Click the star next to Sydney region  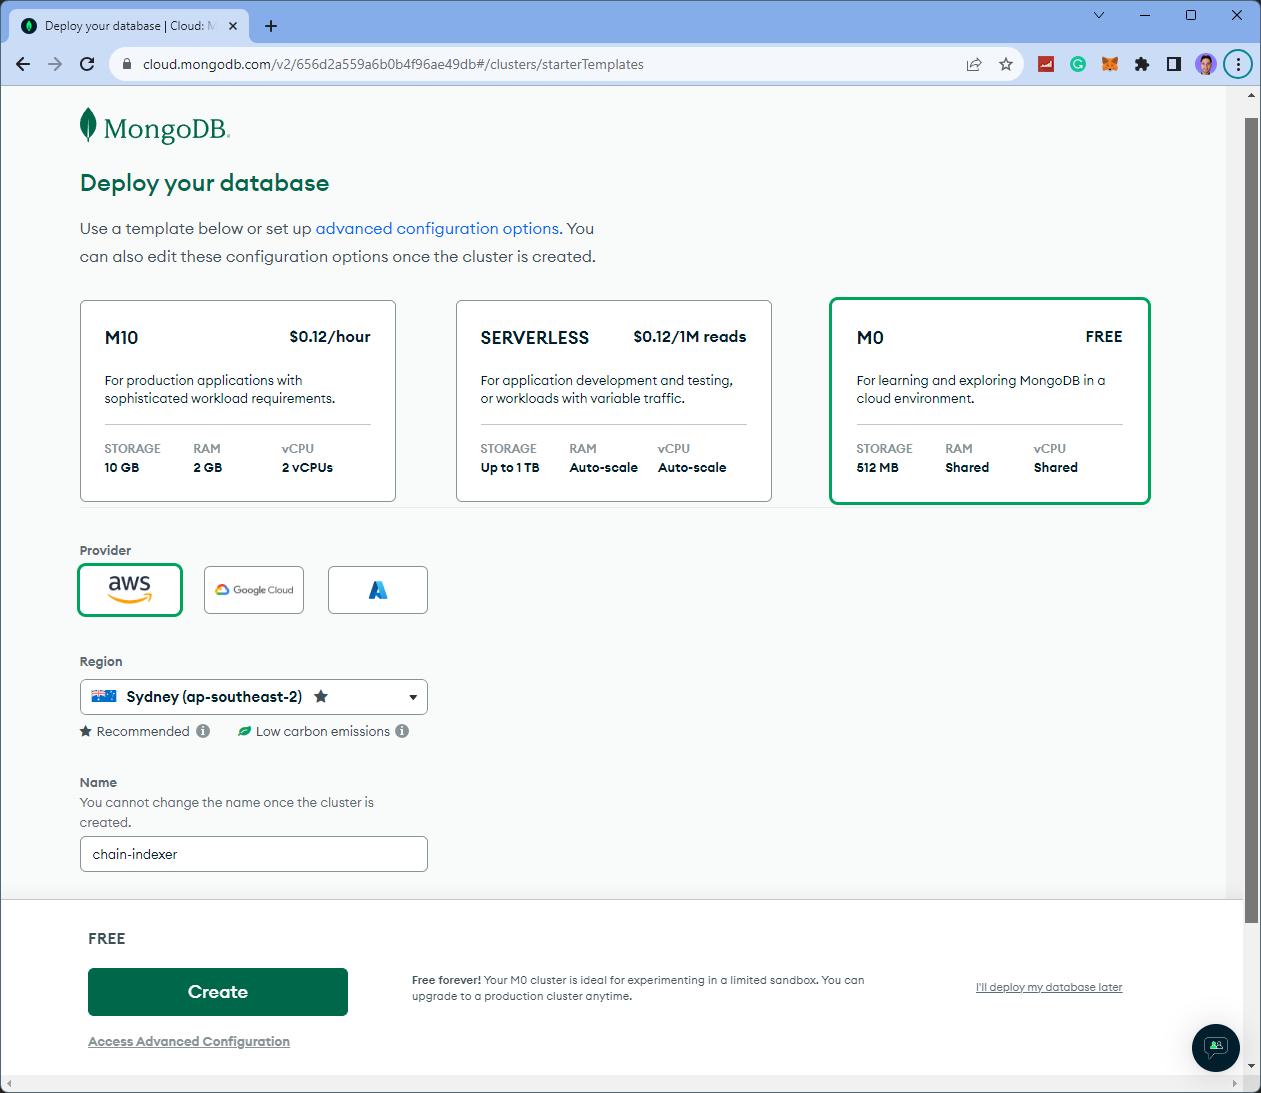coord(321,696)
